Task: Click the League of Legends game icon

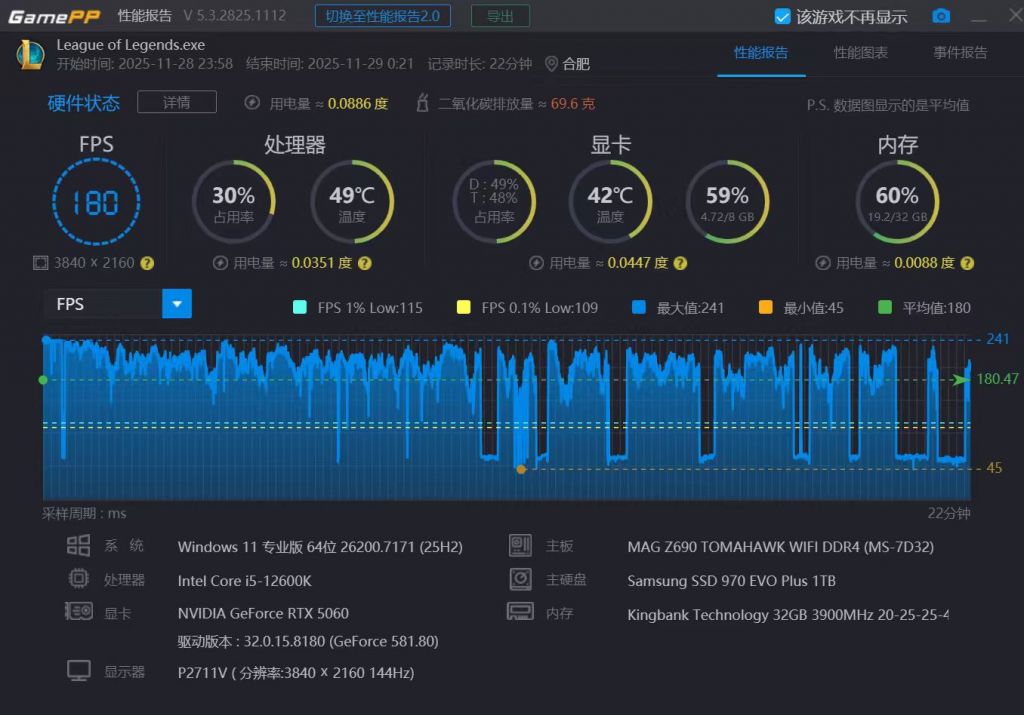Action: pos(30,54)
